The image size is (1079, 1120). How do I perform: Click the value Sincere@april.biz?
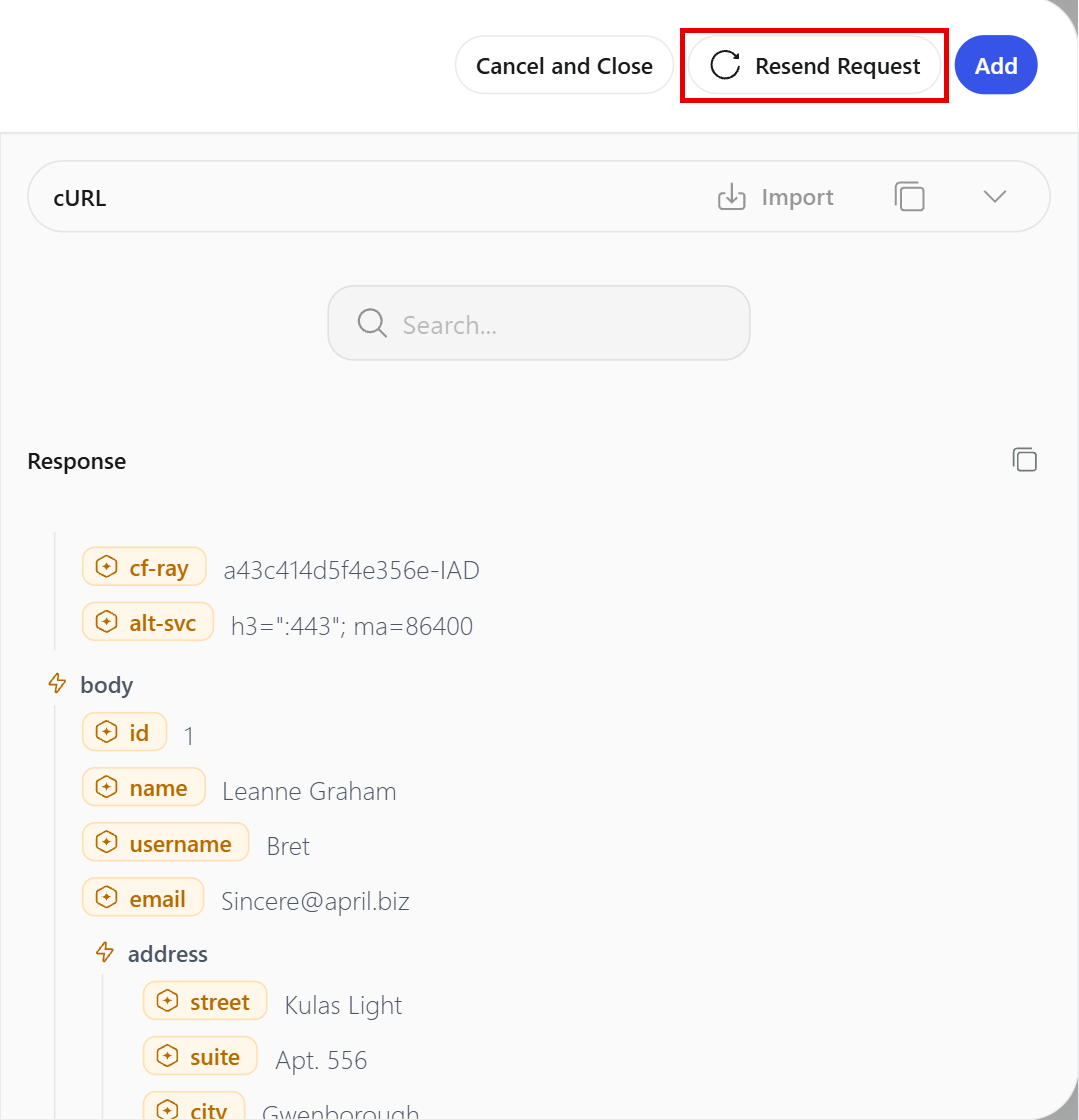point(315,901)
